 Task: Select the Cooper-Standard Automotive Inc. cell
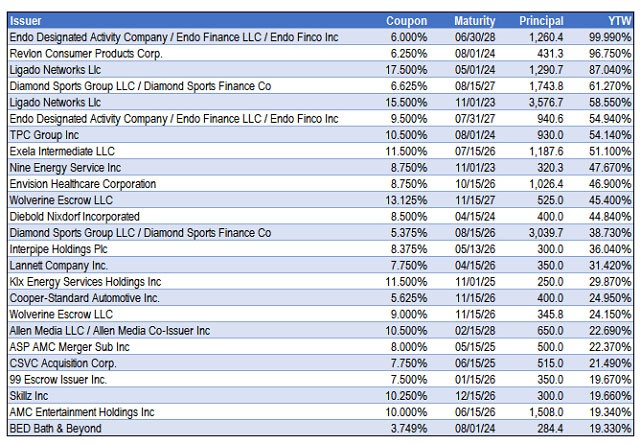point(85,298)
